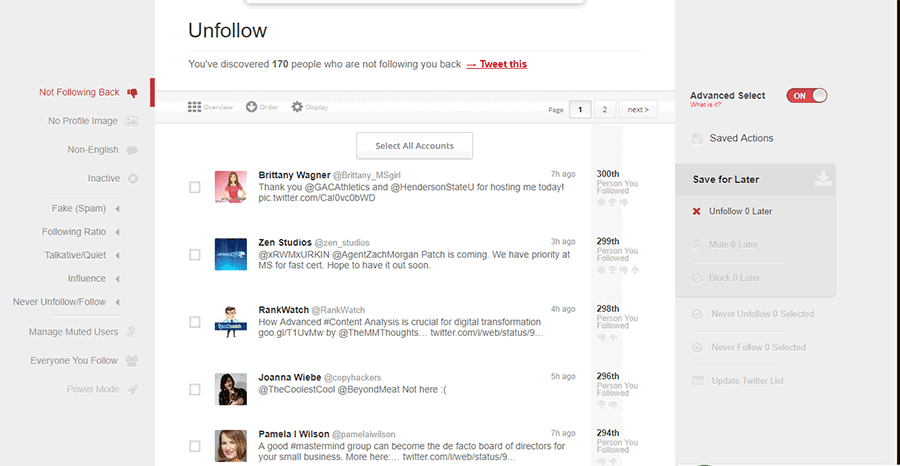This screenshot has width=900, height=466.
Task: Check the box for Brittany Wagner
Action: tap(195, 187)
